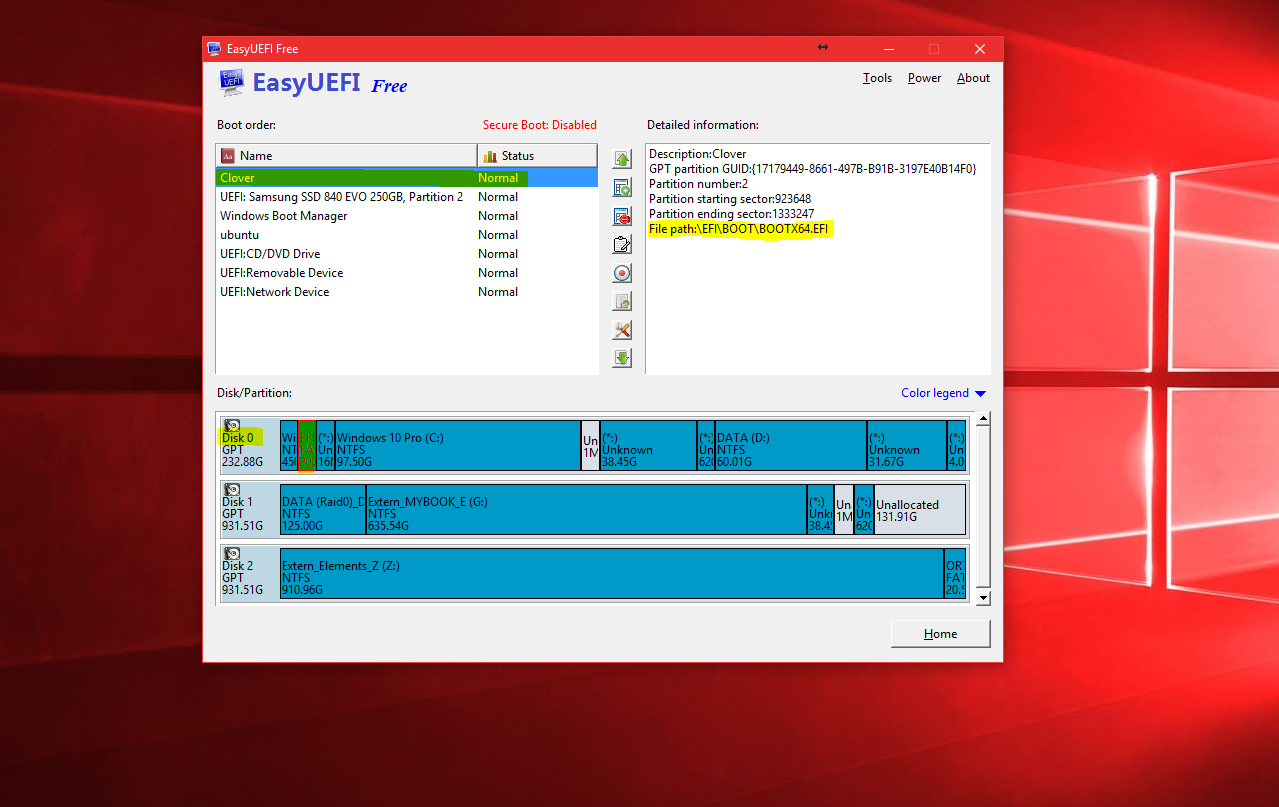The image size is (1279, 807).
Task: Expand the Color legend dropdown
Action: pyautogui.click(x=943, y=393)
